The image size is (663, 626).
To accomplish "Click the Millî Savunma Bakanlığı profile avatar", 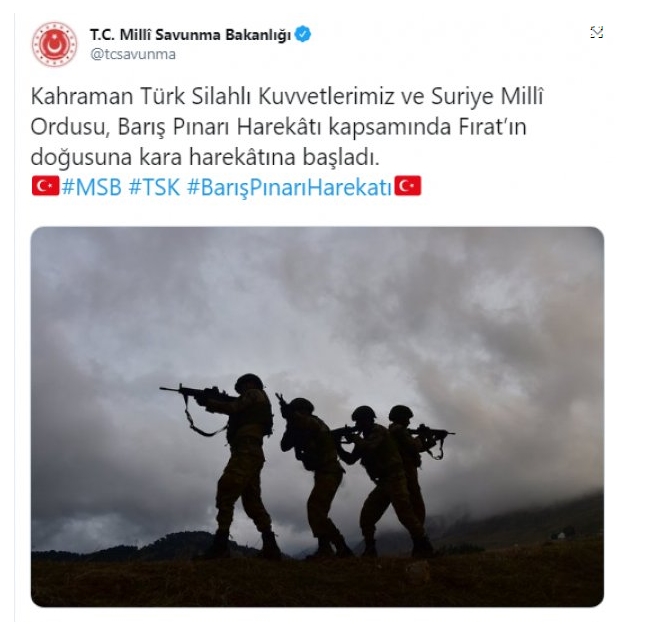I will [54, 44].
